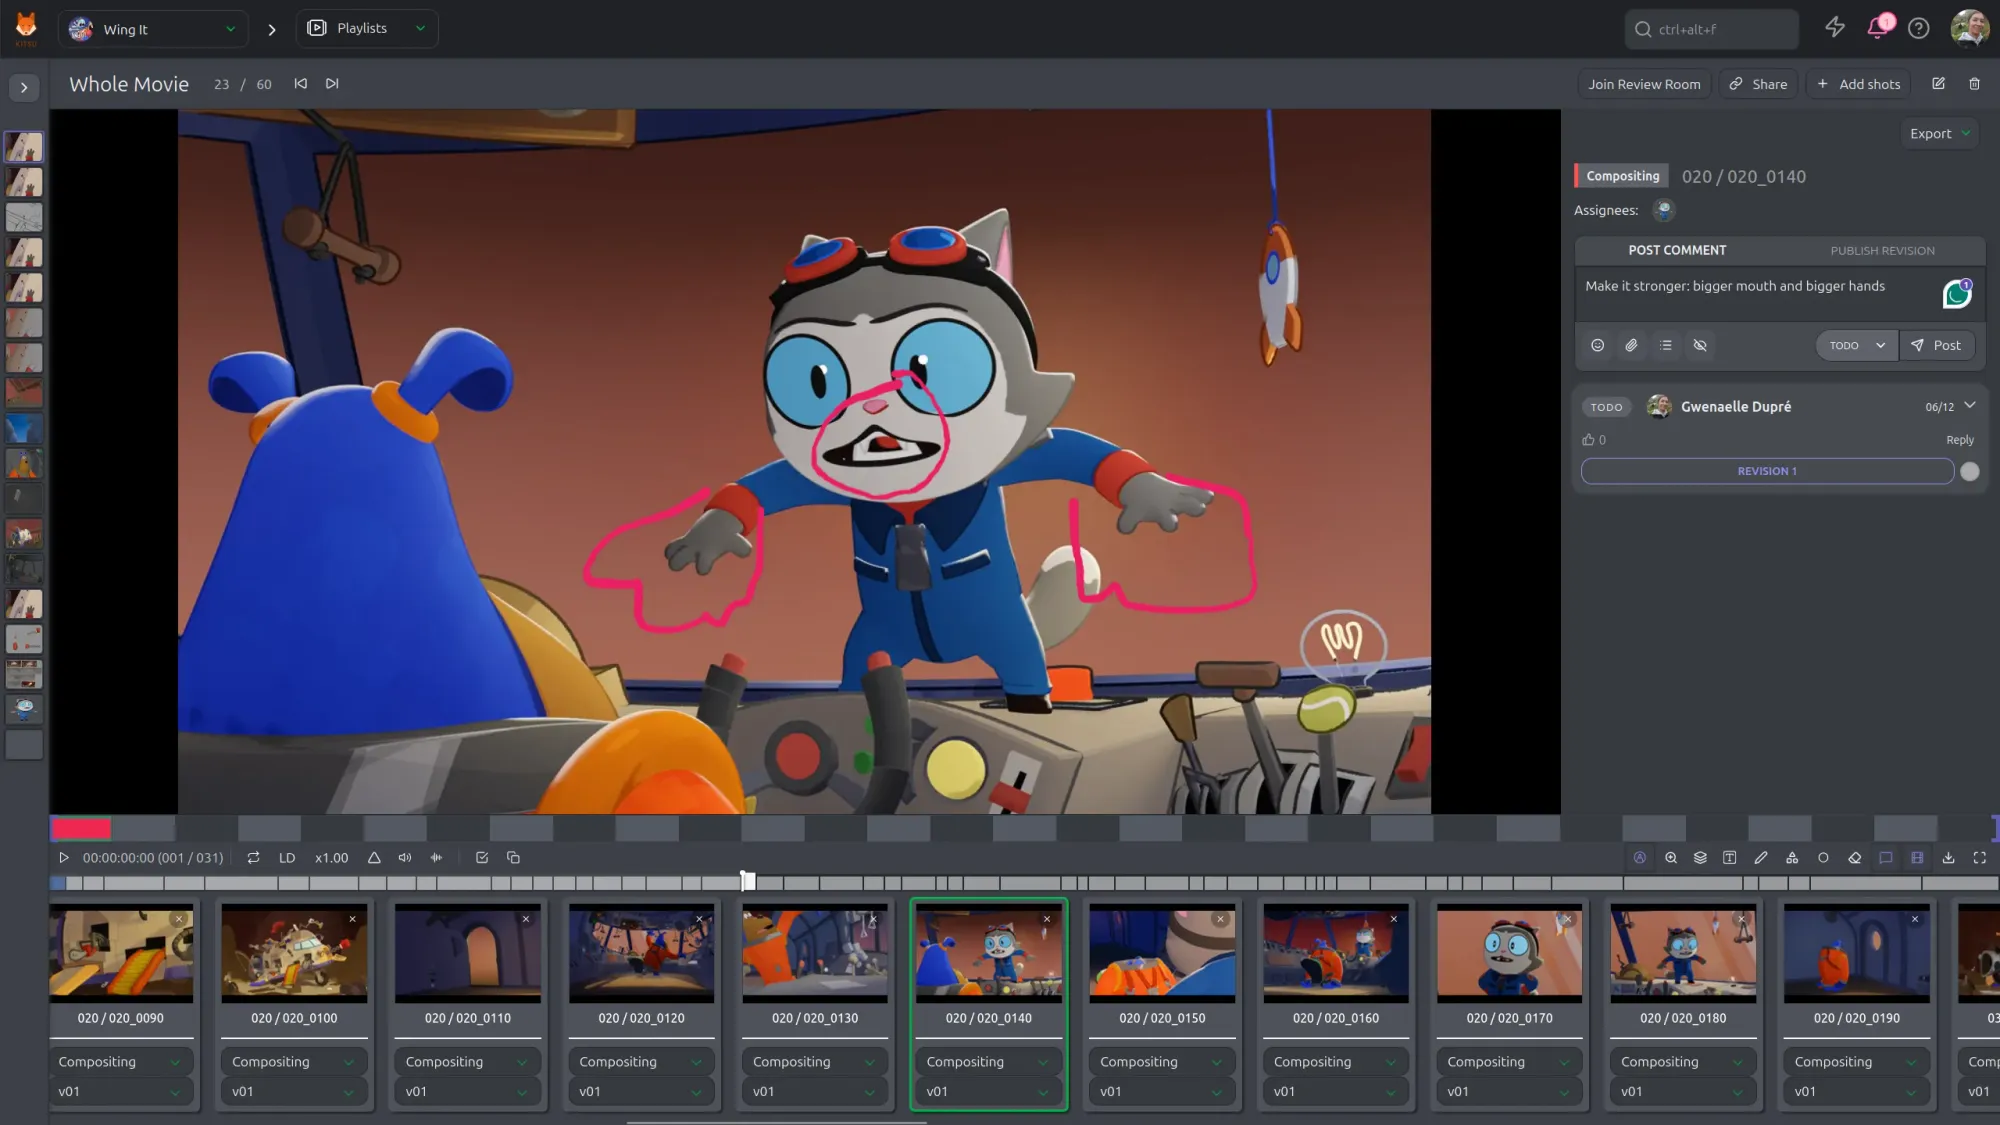Expand Gwenaelle Dupré's comment menu chevron

(1970, 405)
